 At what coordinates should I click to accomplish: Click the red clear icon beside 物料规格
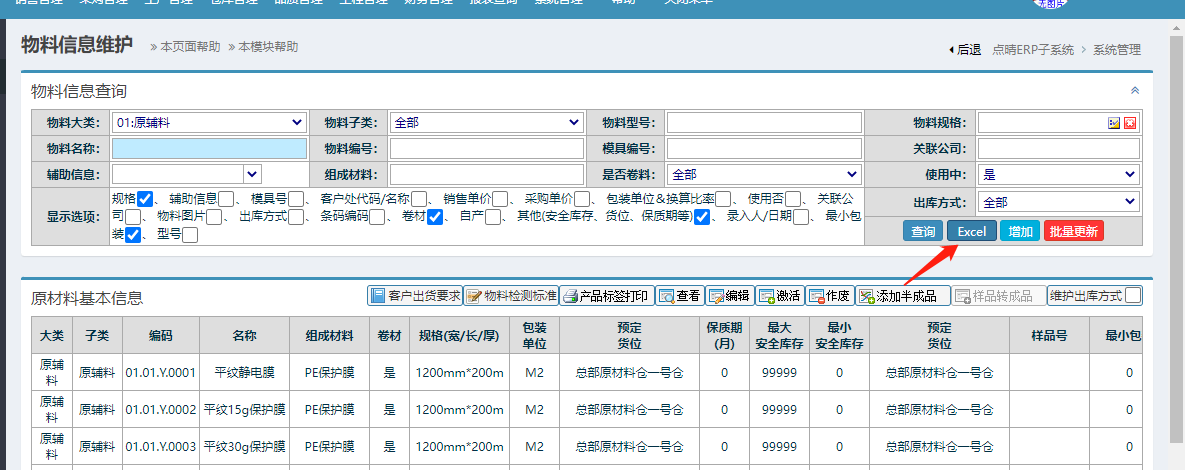[x=1130, y=123]
